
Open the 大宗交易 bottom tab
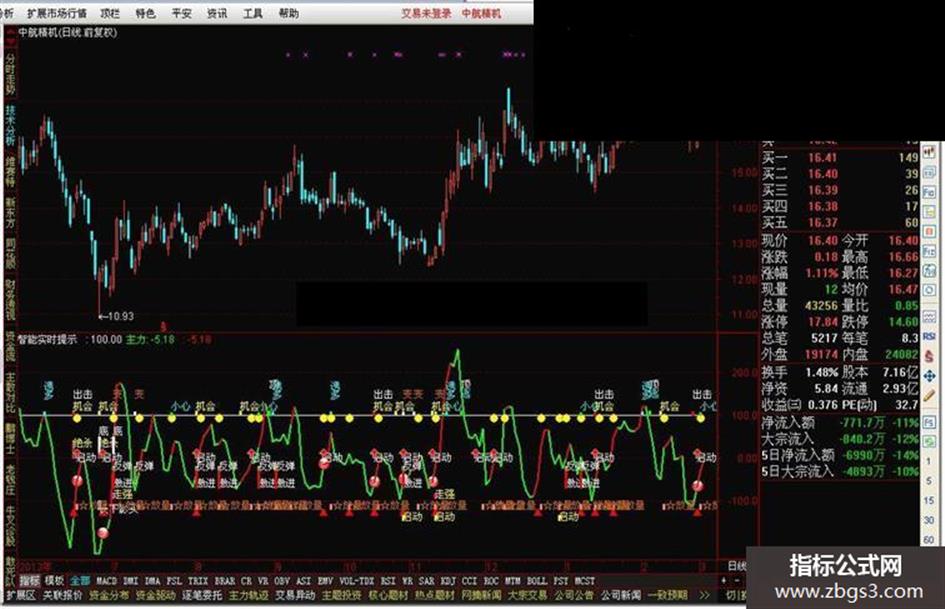[527, 595]
